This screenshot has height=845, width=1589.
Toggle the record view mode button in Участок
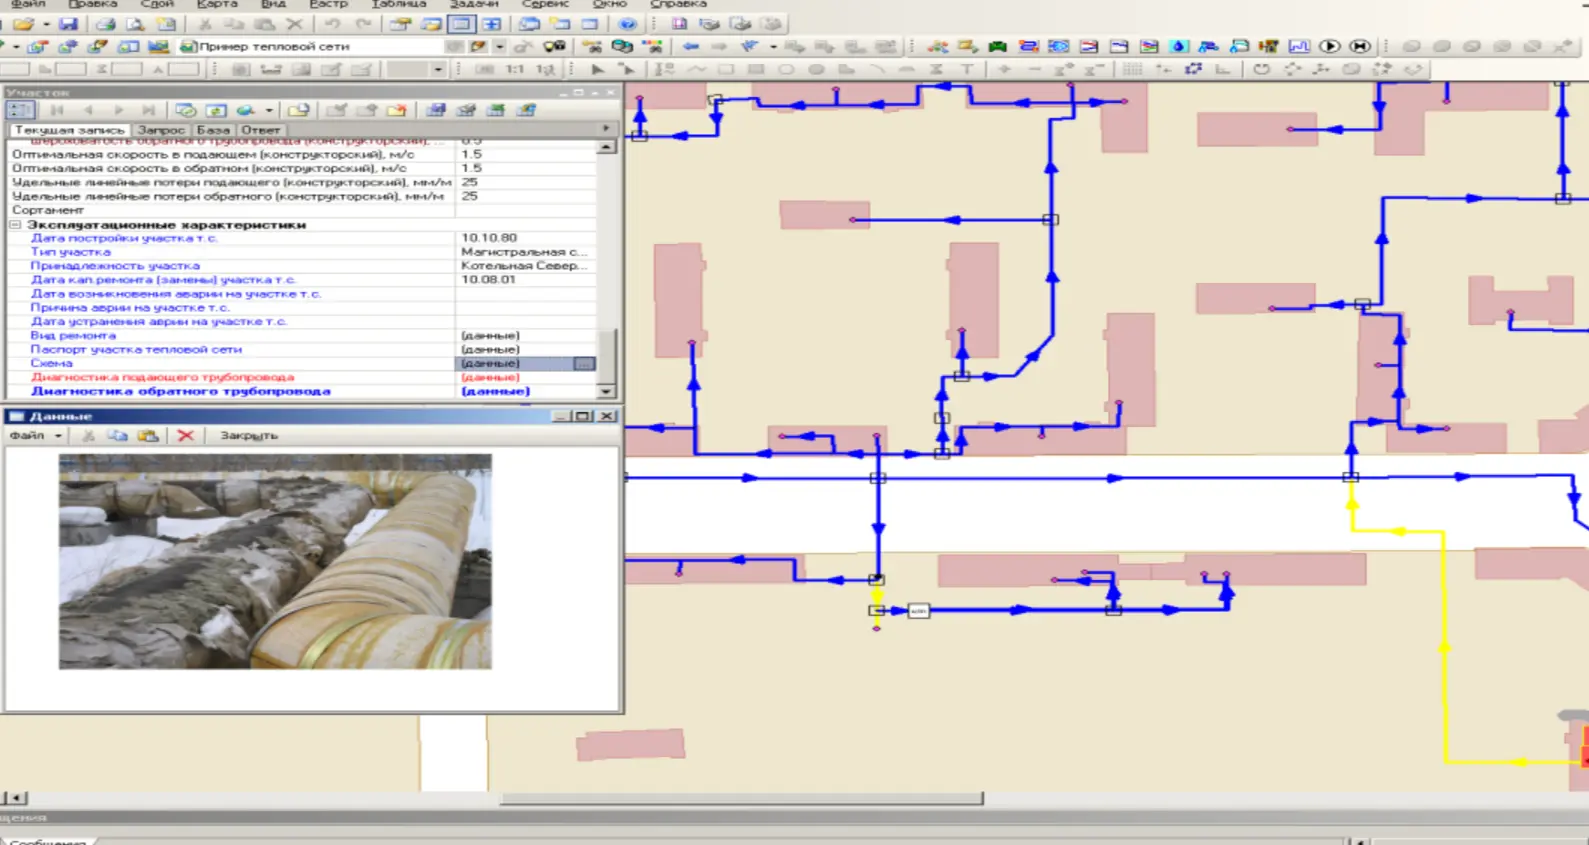tap(21, 110)
